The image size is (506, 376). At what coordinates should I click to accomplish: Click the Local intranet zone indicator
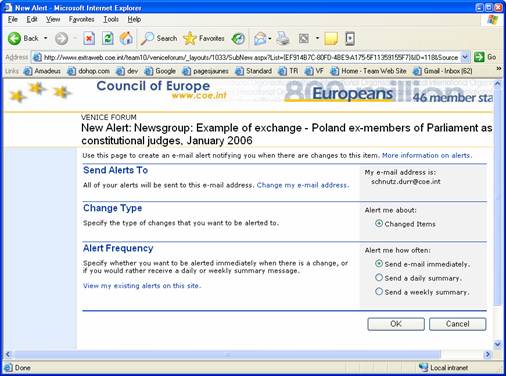(443, 368)
